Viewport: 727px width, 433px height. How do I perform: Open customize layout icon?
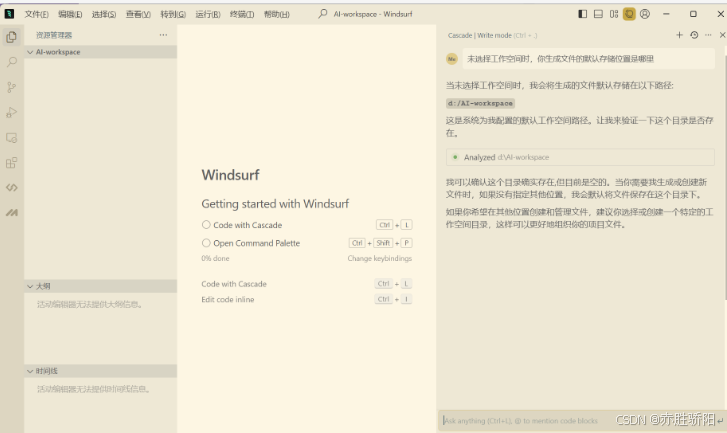point(614,14)
